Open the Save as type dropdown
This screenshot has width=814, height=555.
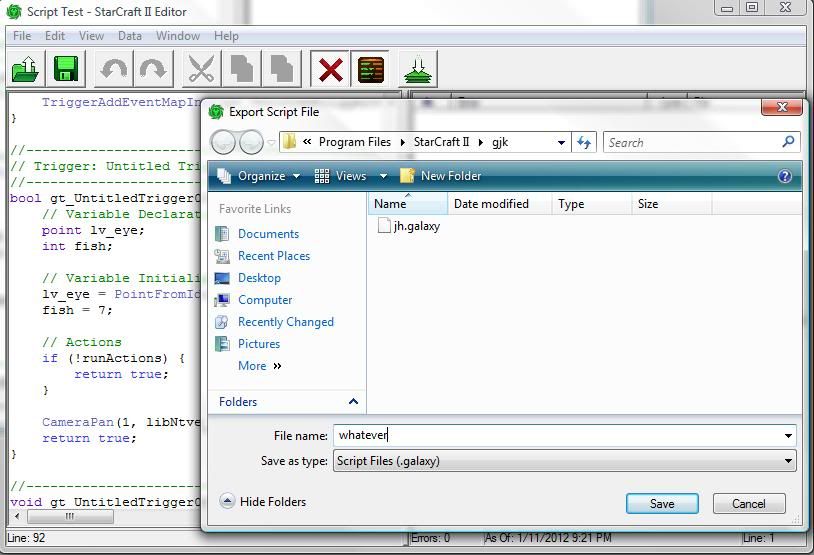click(x=788, y=461)
